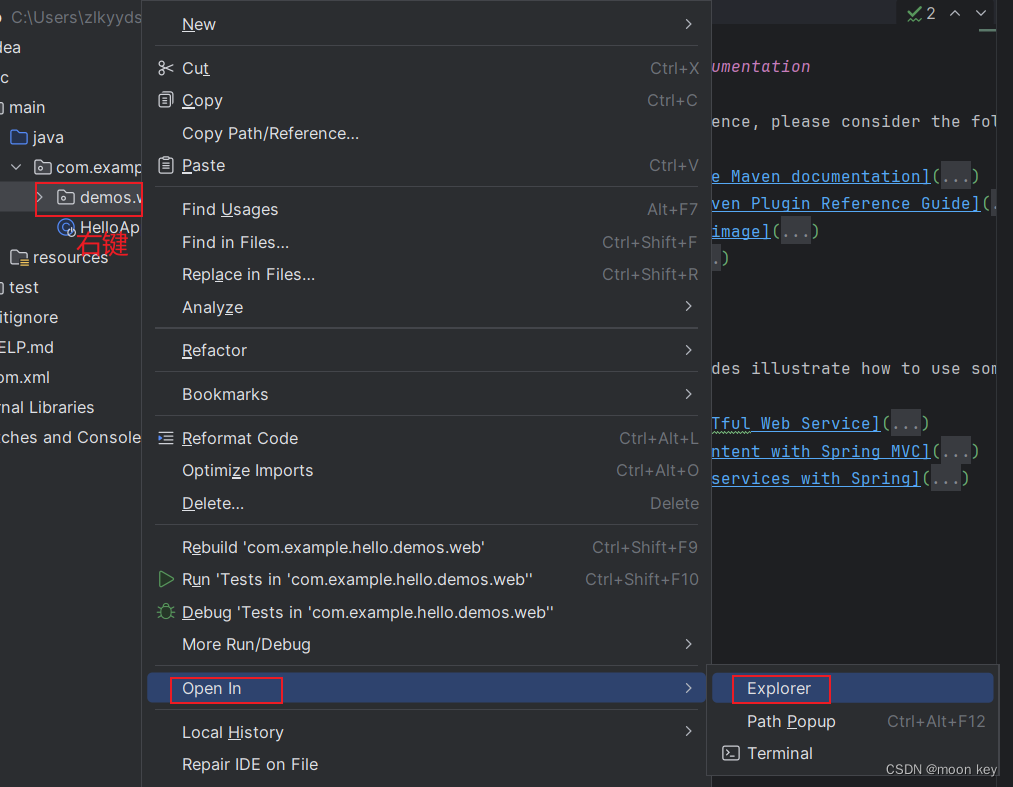Click the green Run triangle icon
Viewport: 1013px width, 787px height.
coord(166,579)
